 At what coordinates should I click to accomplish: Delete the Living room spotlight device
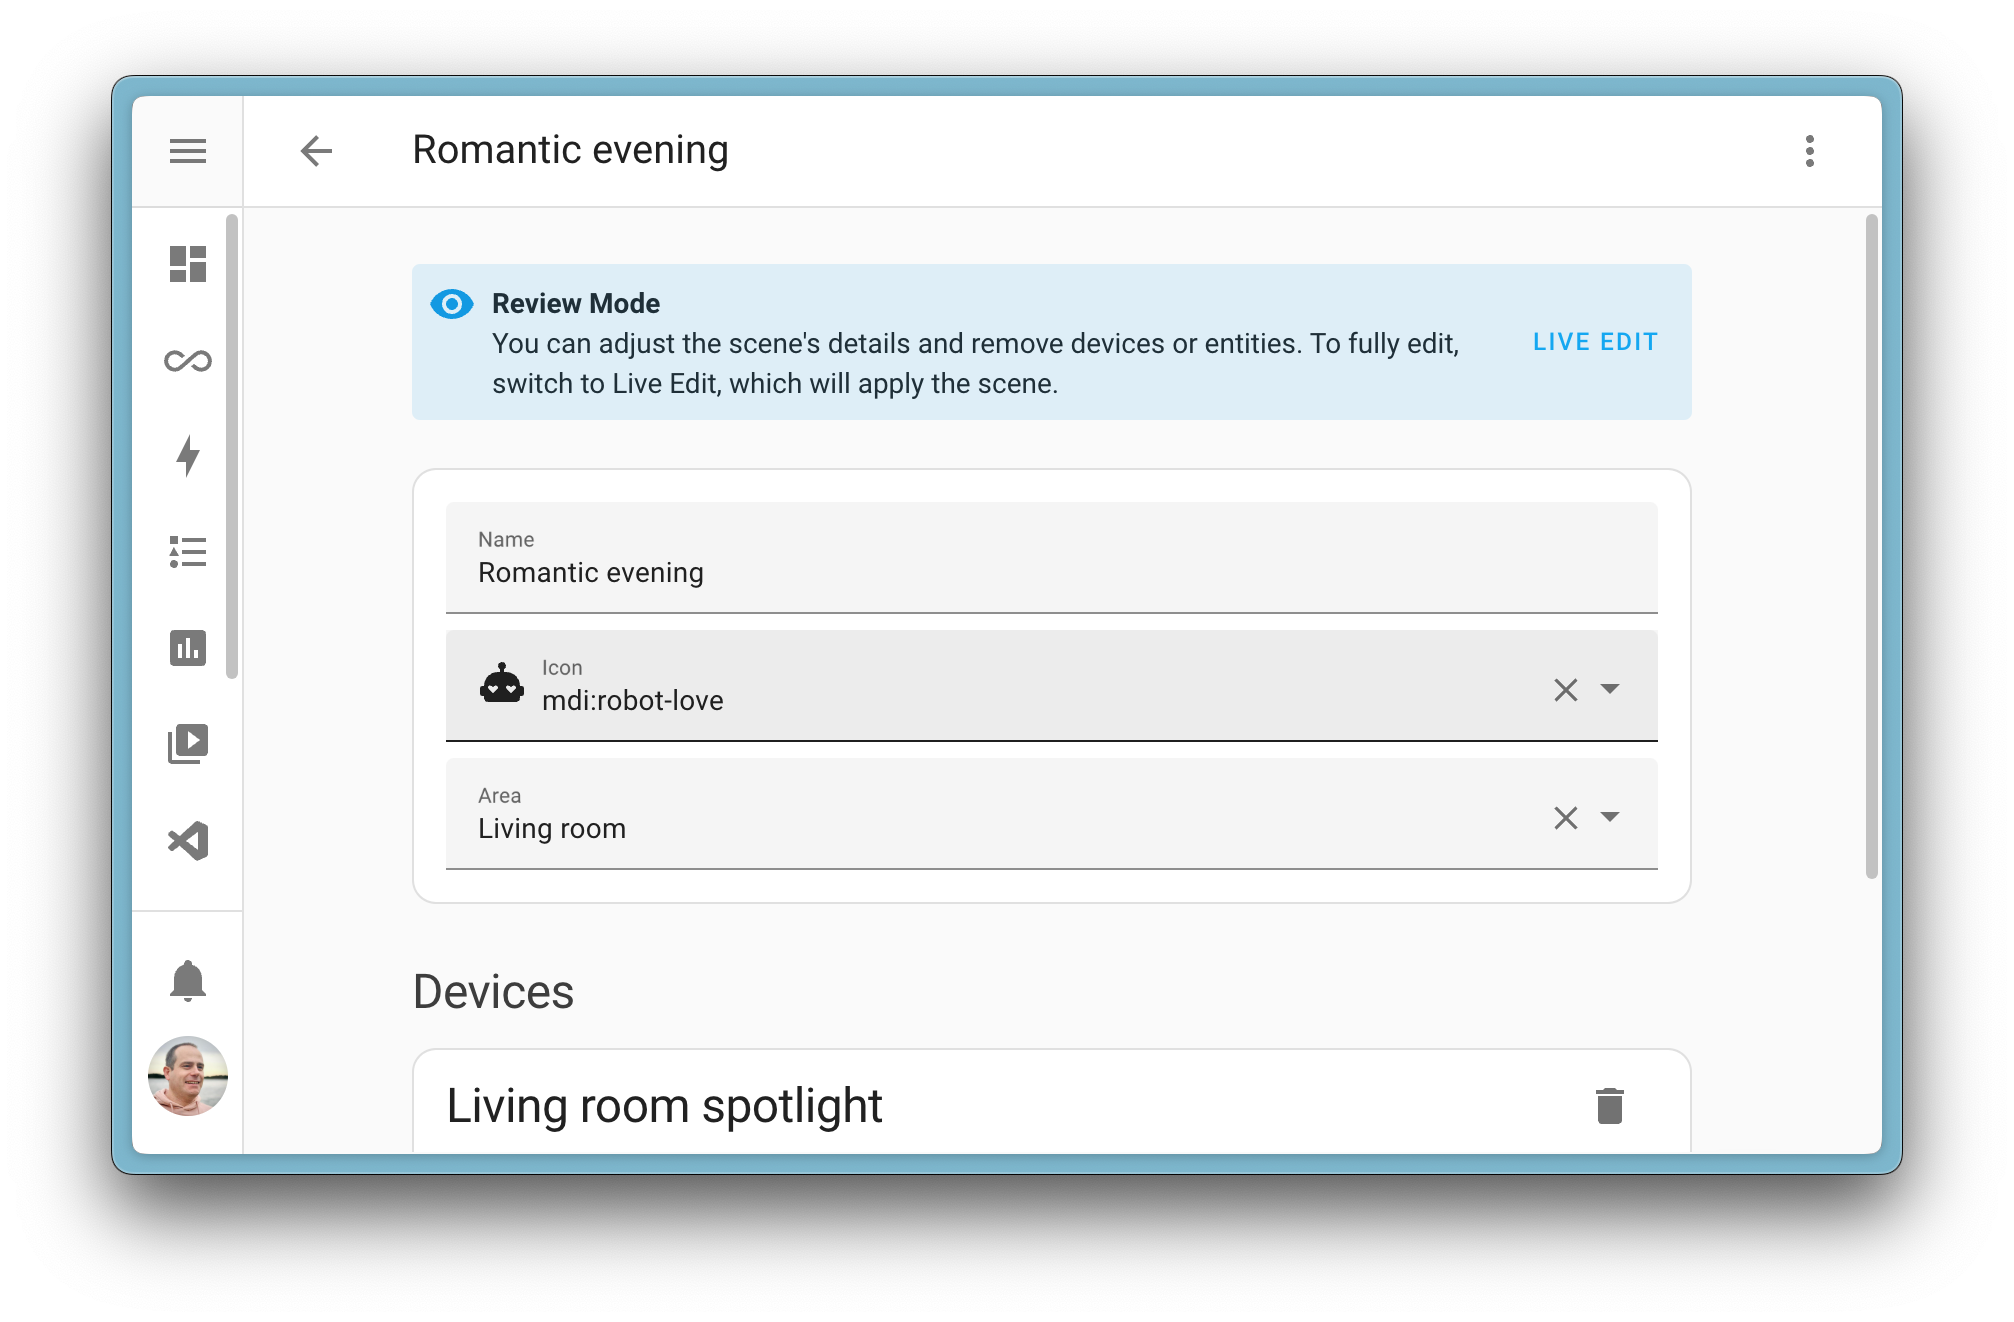coord(1610,1105)
